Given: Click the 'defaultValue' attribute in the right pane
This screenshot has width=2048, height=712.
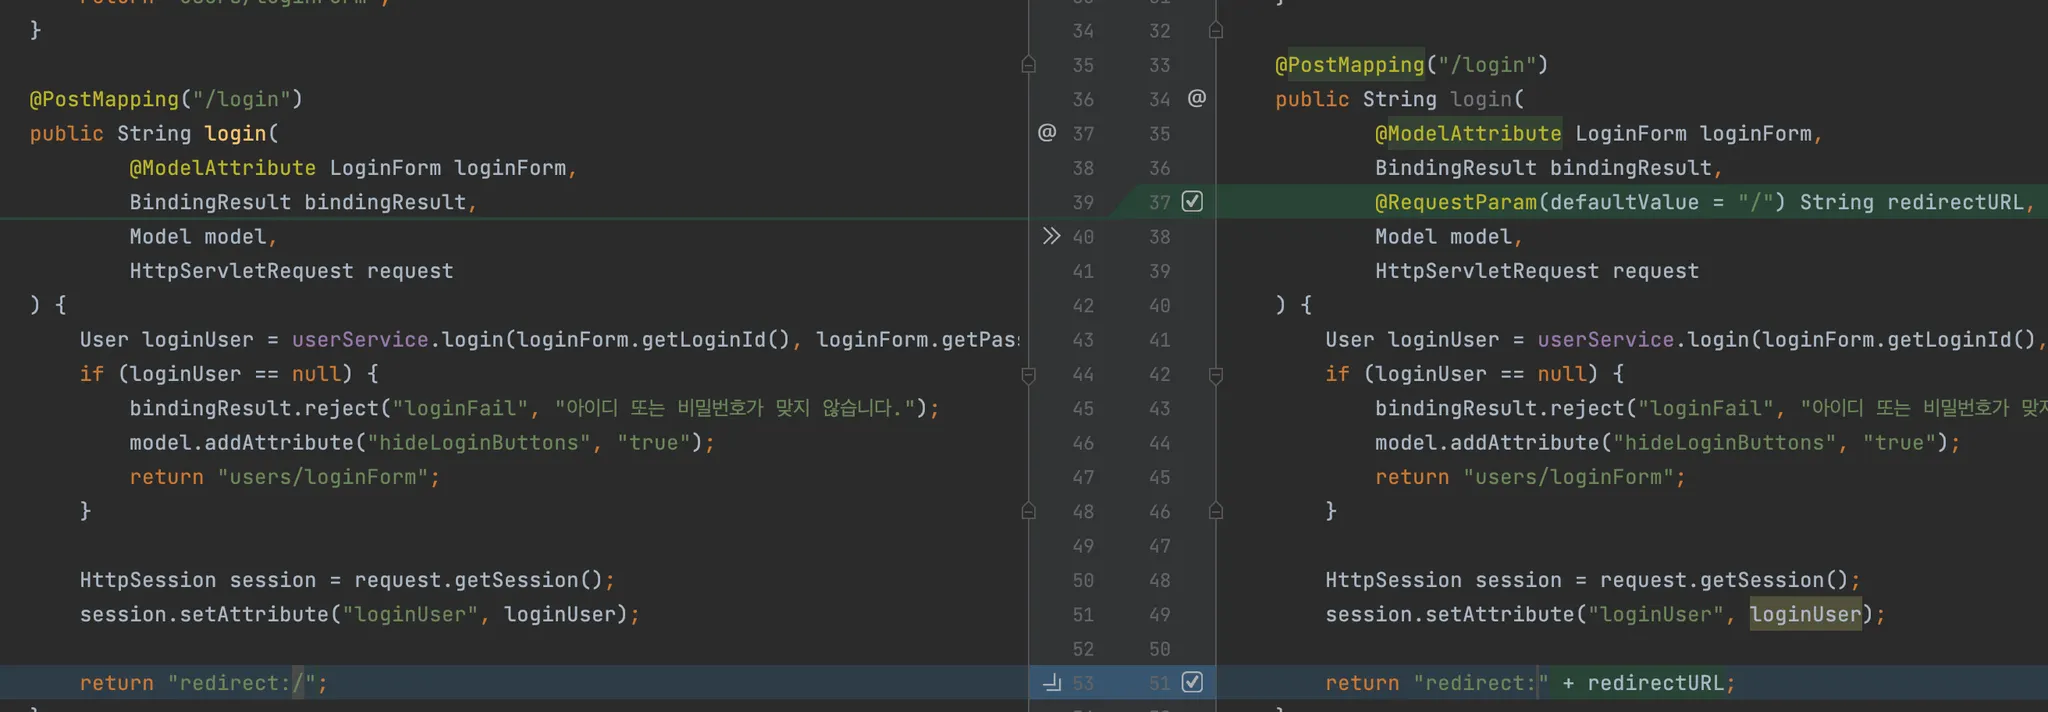Looking at the screenshot, I should (1624, 202).
